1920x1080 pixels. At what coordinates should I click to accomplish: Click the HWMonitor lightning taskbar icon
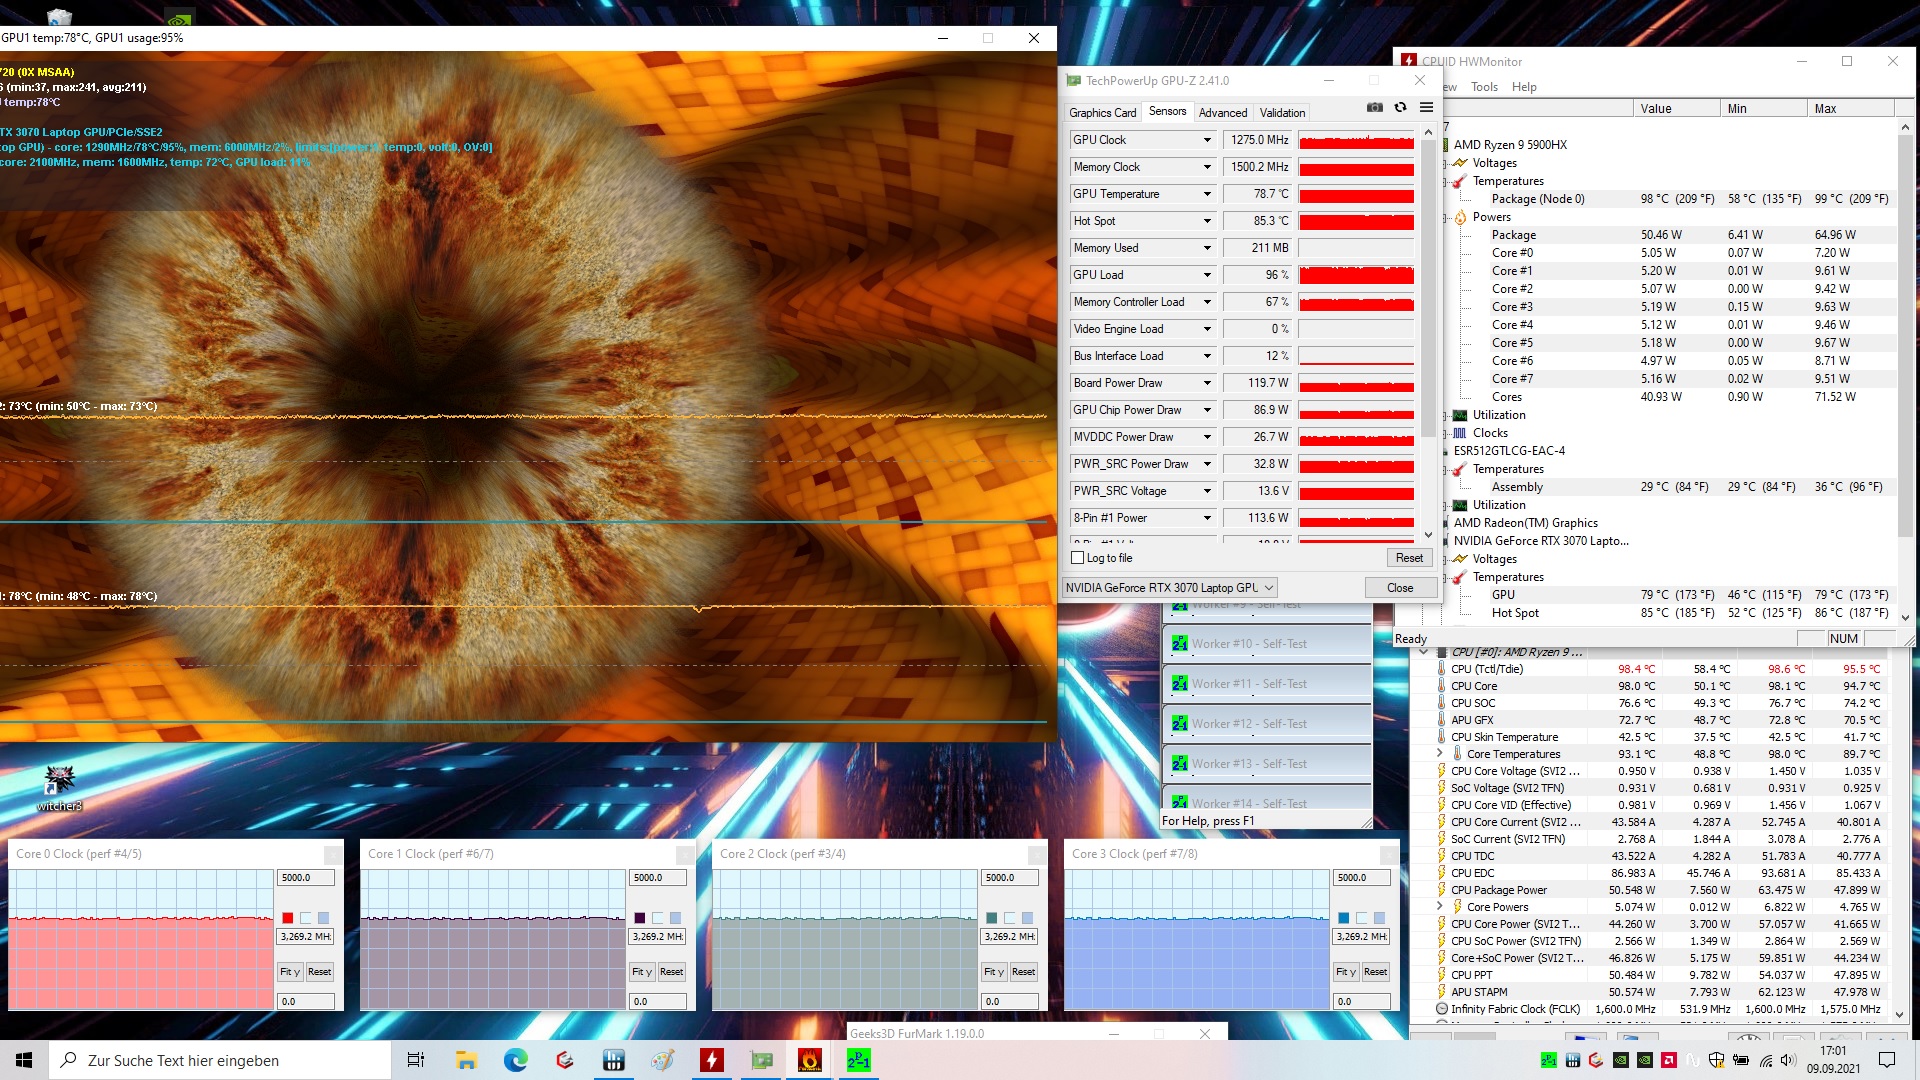pyautogui.click(x=712, y=1060)
